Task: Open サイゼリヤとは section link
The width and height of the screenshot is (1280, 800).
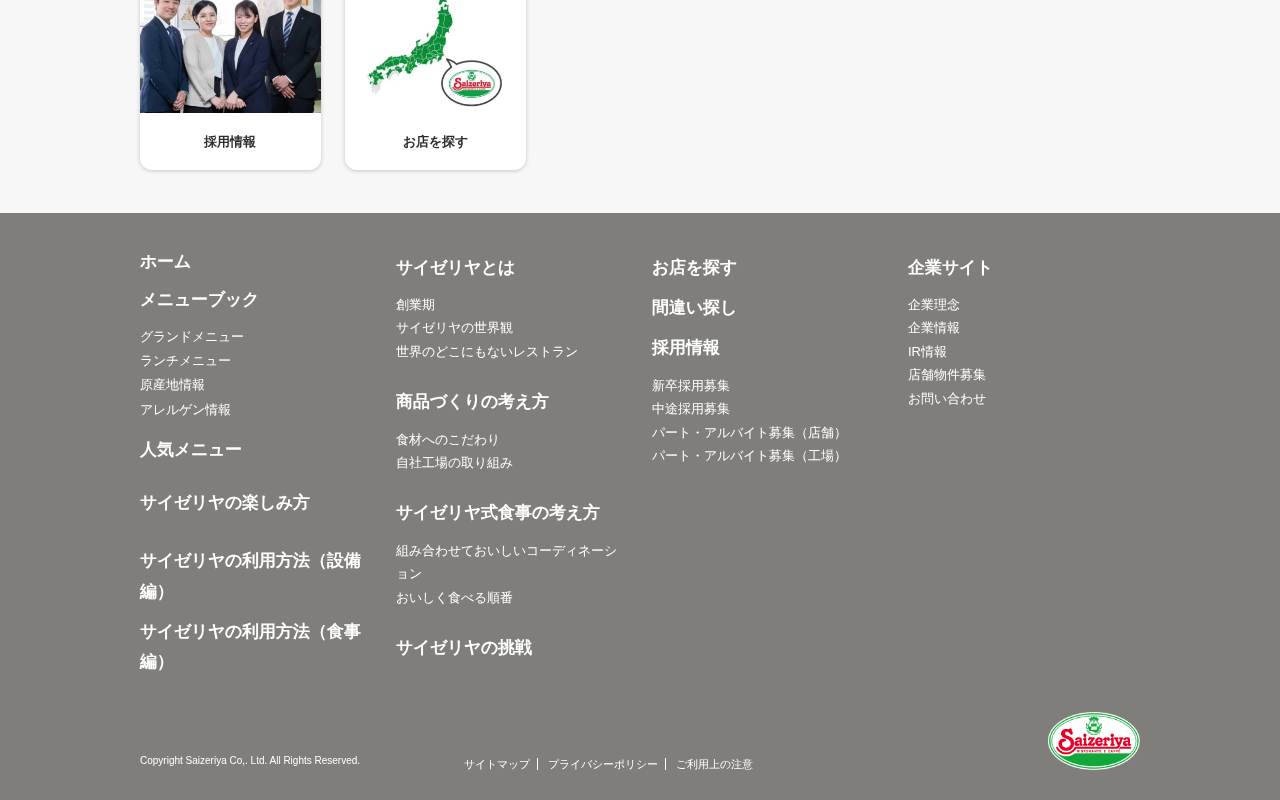Action: pyautogui.click(x=455, y=268)
